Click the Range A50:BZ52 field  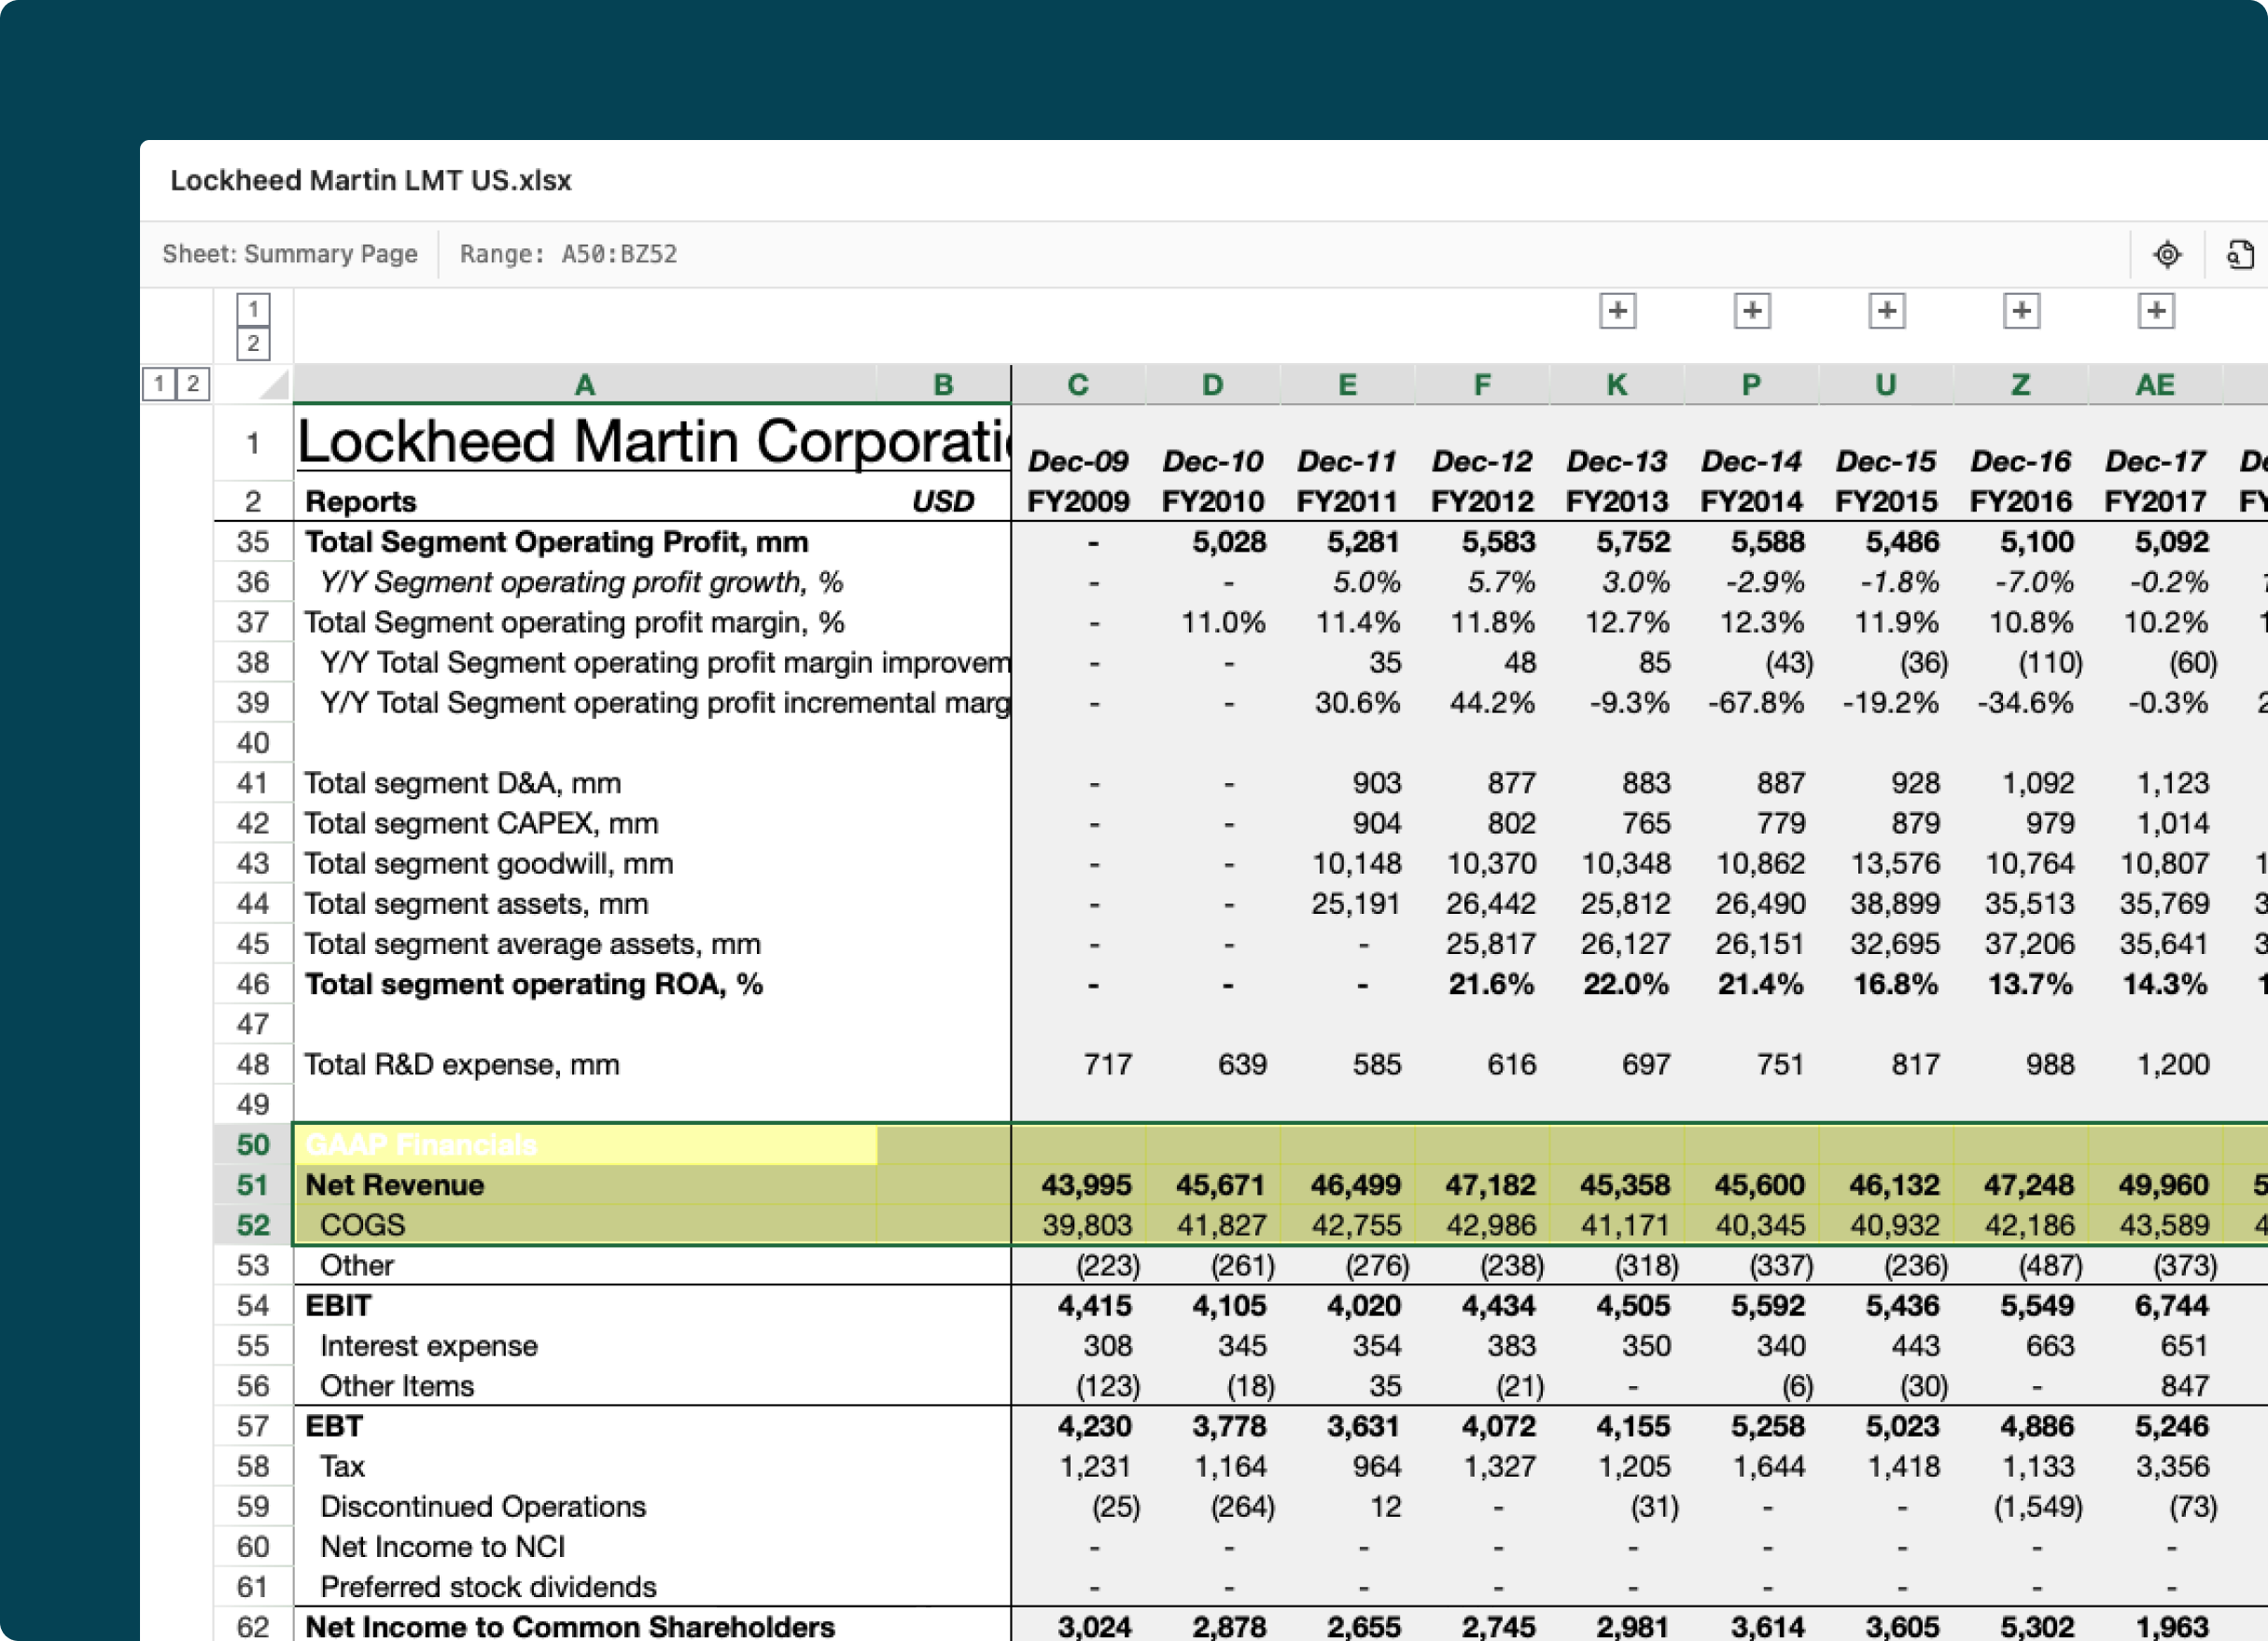point(568,254)
